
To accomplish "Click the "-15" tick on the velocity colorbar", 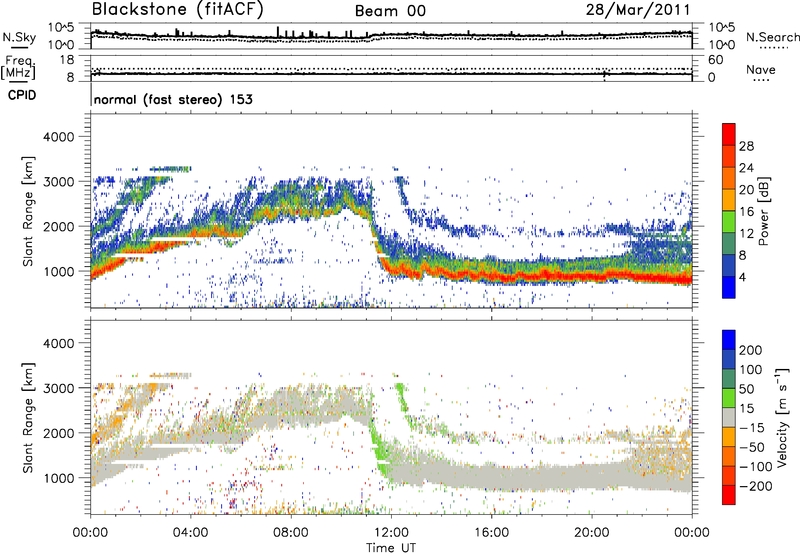I will [x=752, y=428].
